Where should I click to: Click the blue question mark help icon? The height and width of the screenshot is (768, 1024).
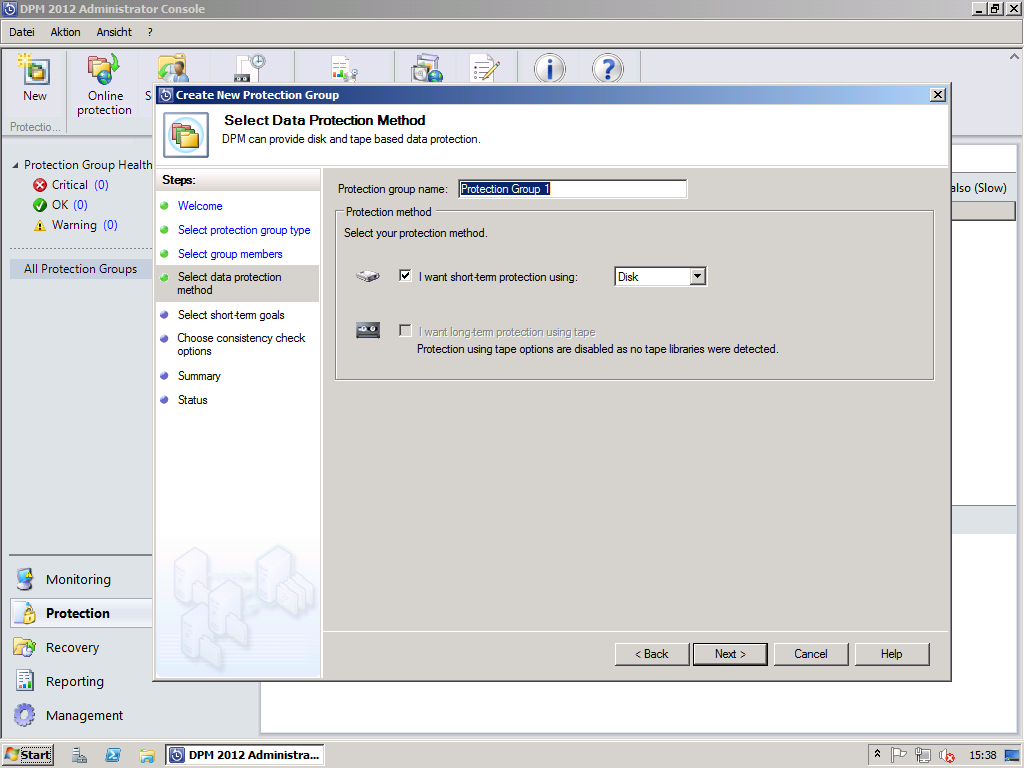(607, 68)
